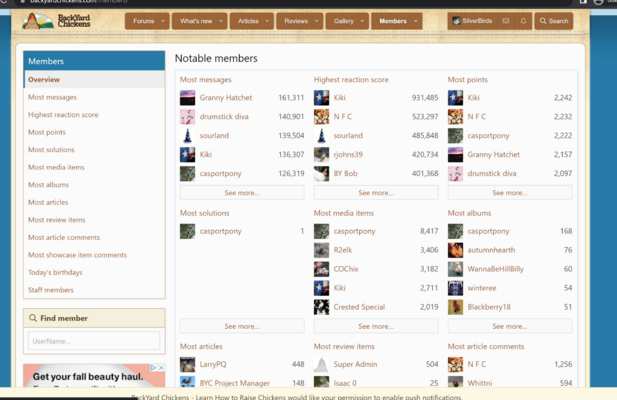Click casportpony avatar under Most points
The width and height of the screenshot is (617, 400).
point(455,135)
